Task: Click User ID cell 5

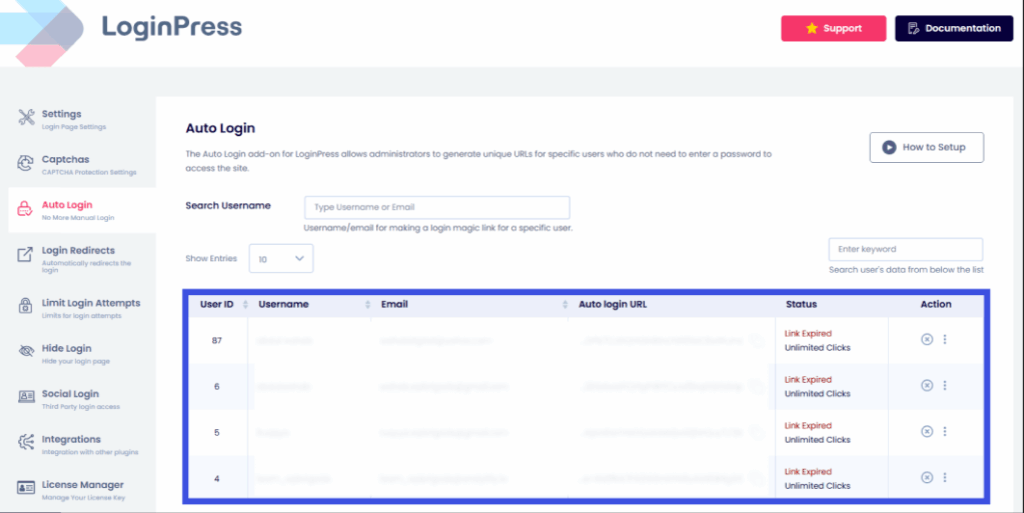Action: point(217,433)
